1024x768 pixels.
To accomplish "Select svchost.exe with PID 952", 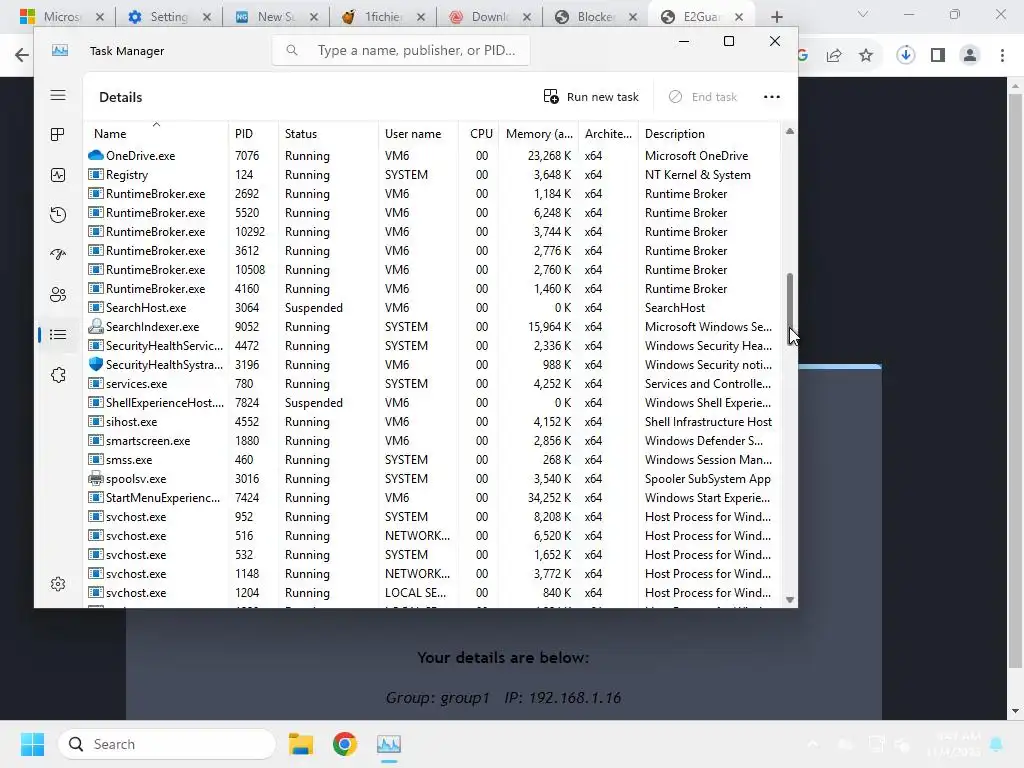I will [x=433, y=516].
